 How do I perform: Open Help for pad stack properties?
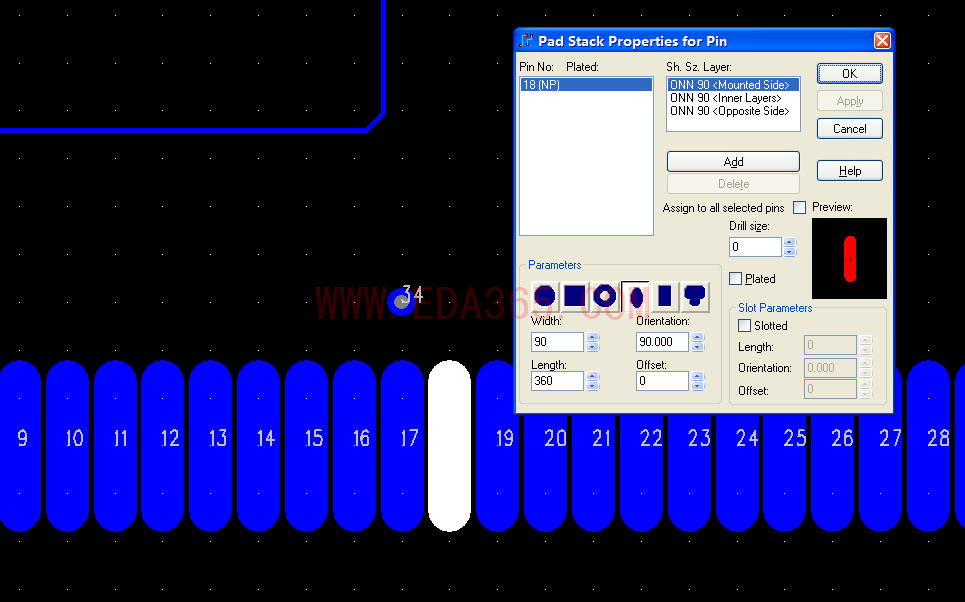[849, 171]
